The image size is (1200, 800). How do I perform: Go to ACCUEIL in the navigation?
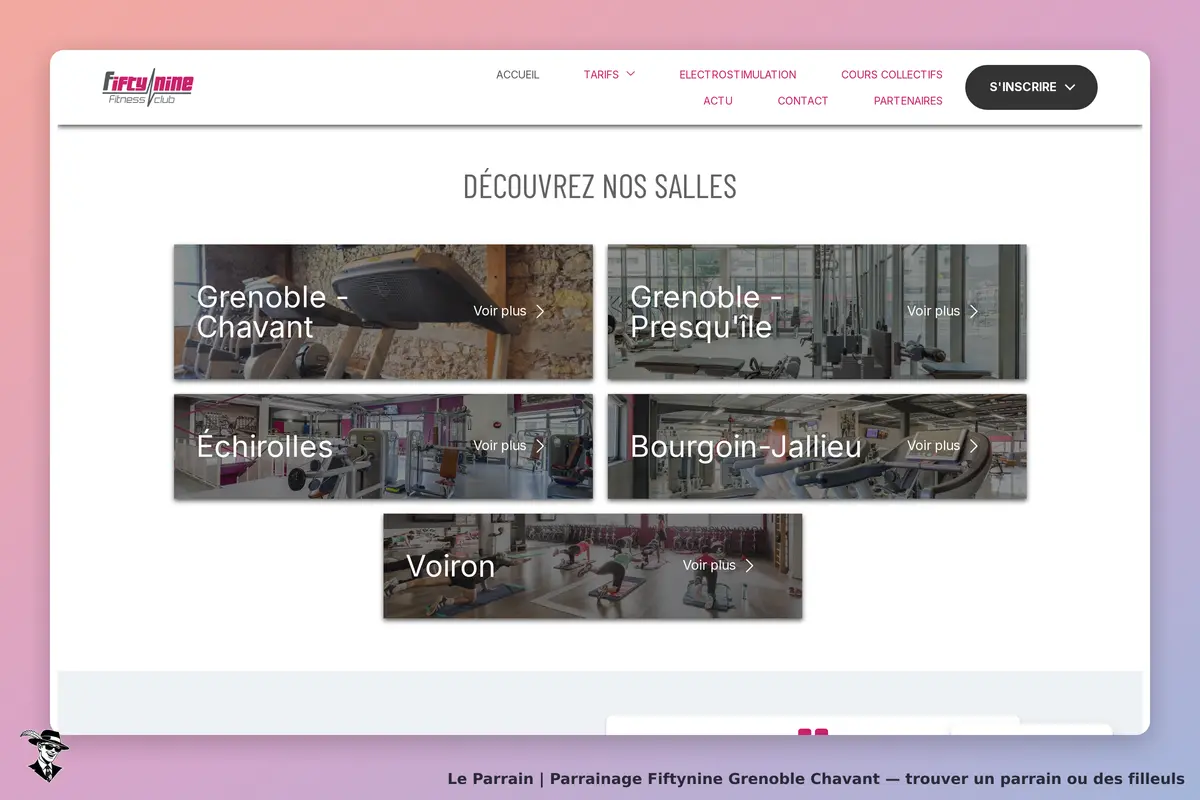[x=518, y=75]
